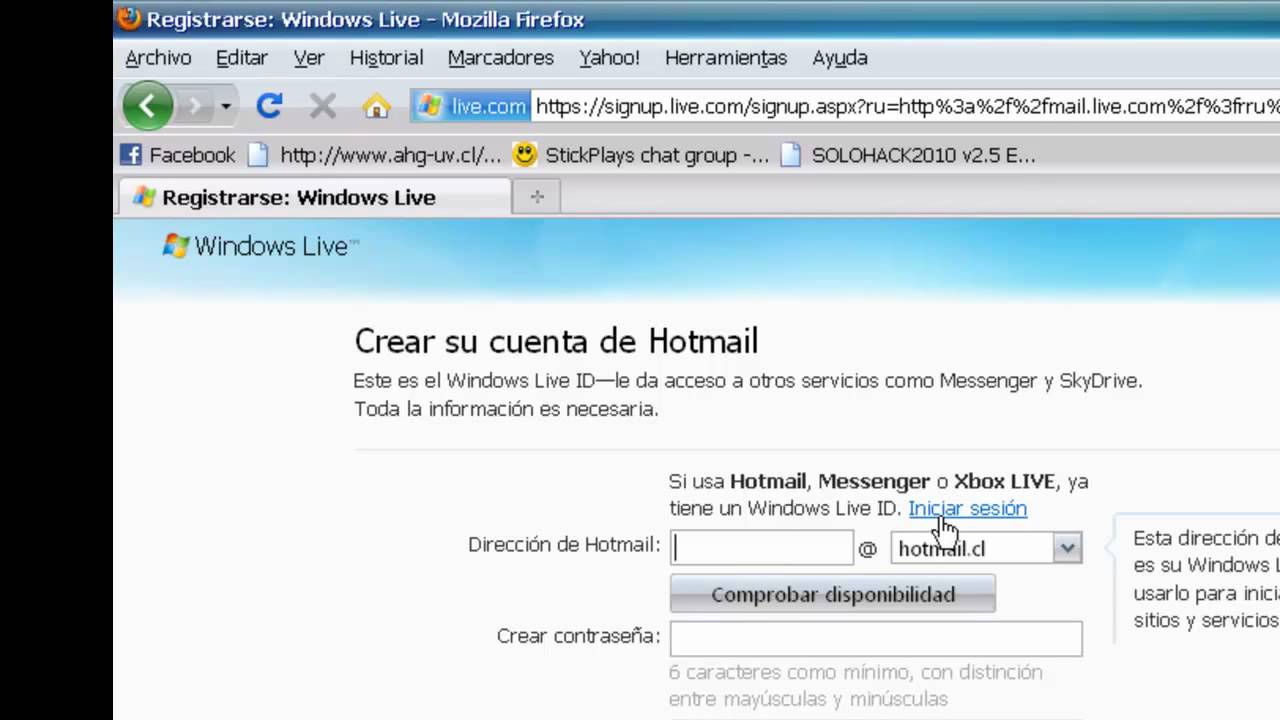Open the Editar menu
Viewport: 1280px width, 720px height.
(242, 58)
